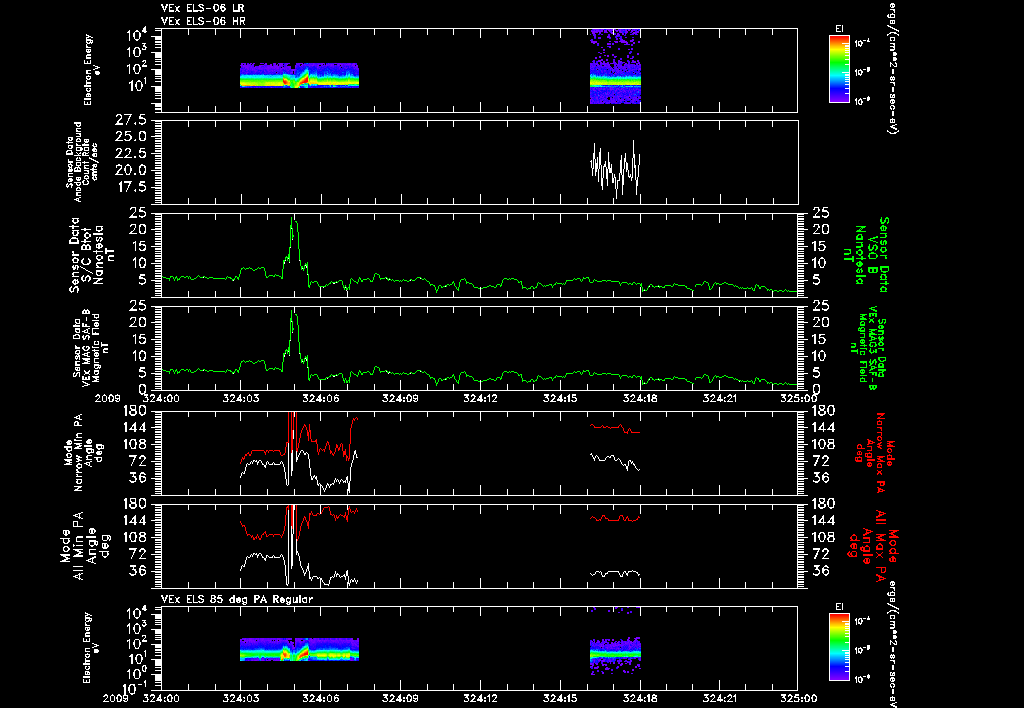Image resolution: width=1024 pixels, height=708 pixels.
Task: Click the bottom EI rainbow color bar
Action: (x=839, y=647)
